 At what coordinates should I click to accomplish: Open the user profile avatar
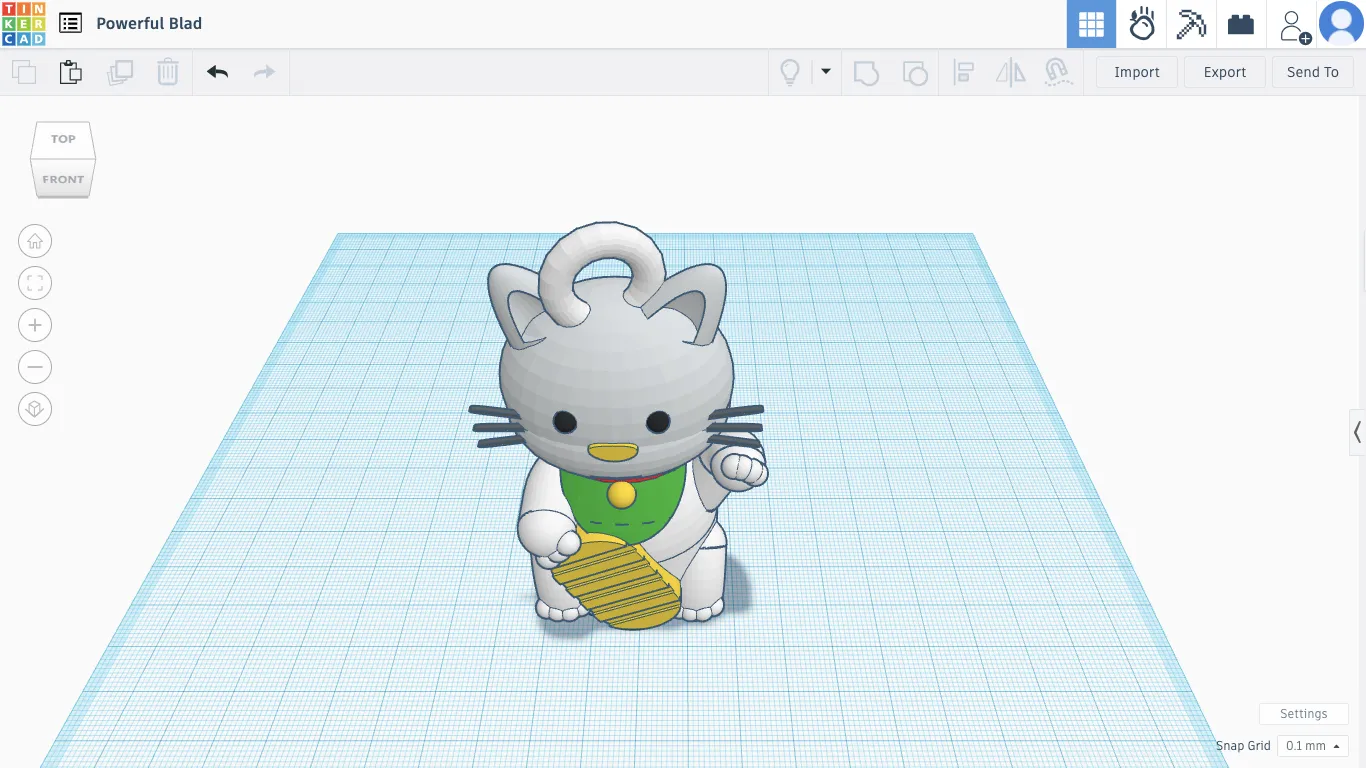[1341, 24]
